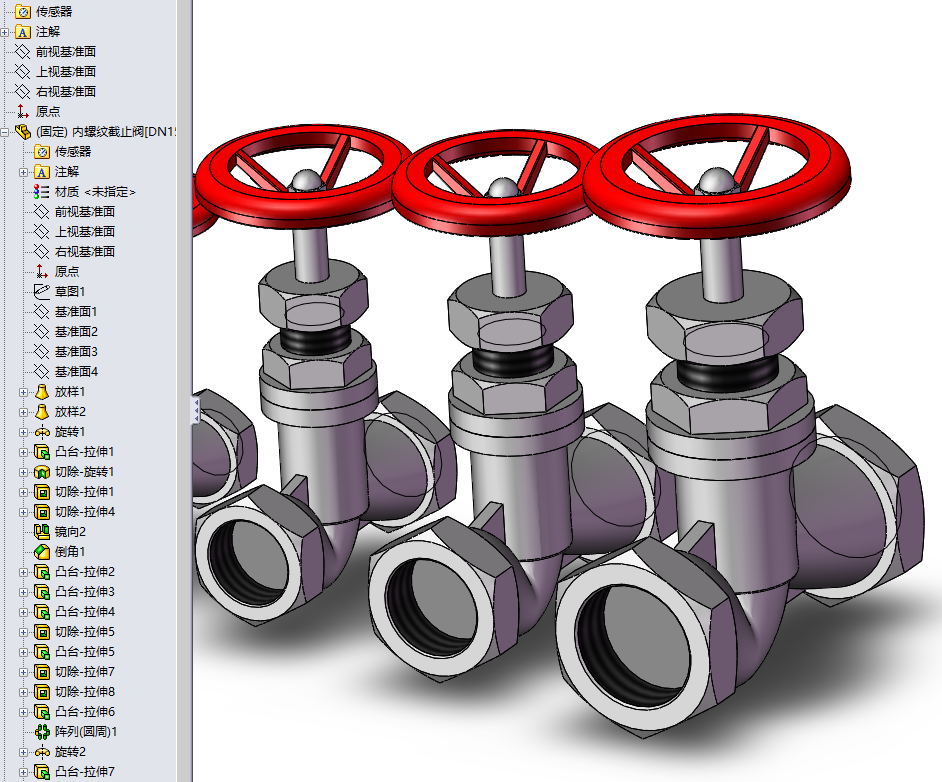Click the 切除-旋转1 revolved cut icon

[x=42, y=471]
